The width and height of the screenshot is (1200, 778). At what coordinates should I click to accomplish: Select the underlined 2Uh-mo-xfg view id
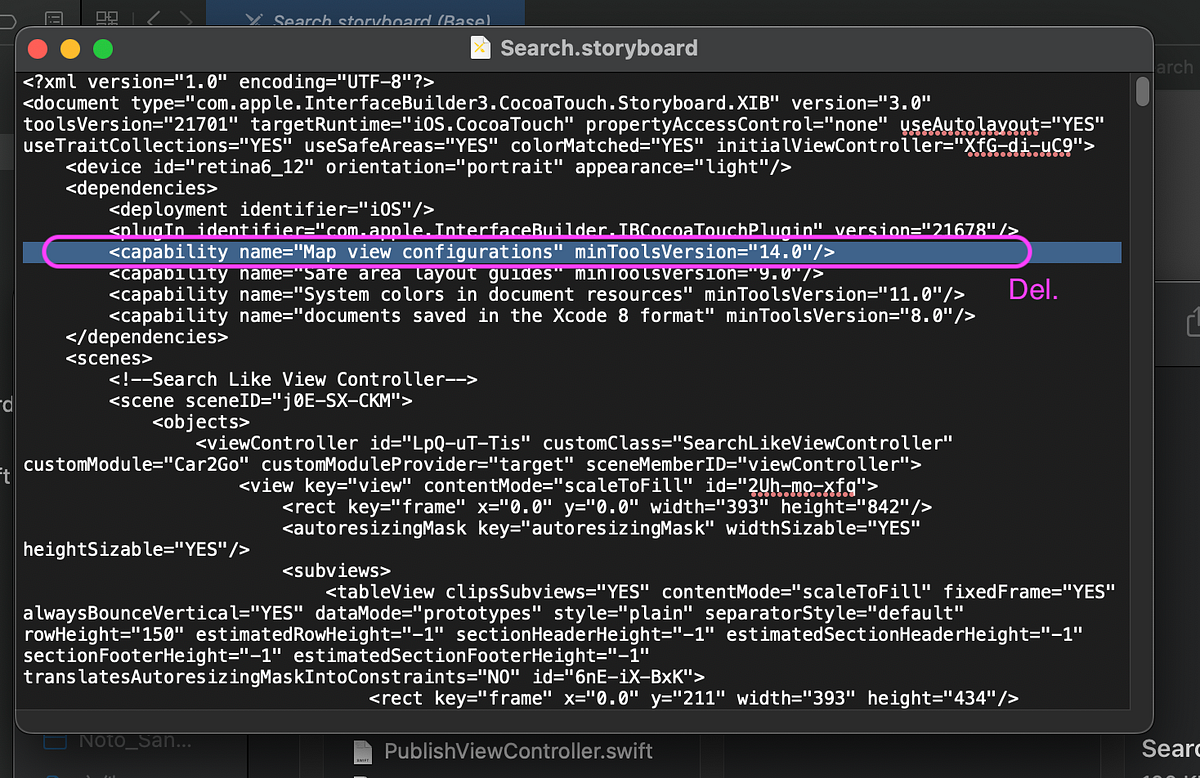(x=798, y=486)
